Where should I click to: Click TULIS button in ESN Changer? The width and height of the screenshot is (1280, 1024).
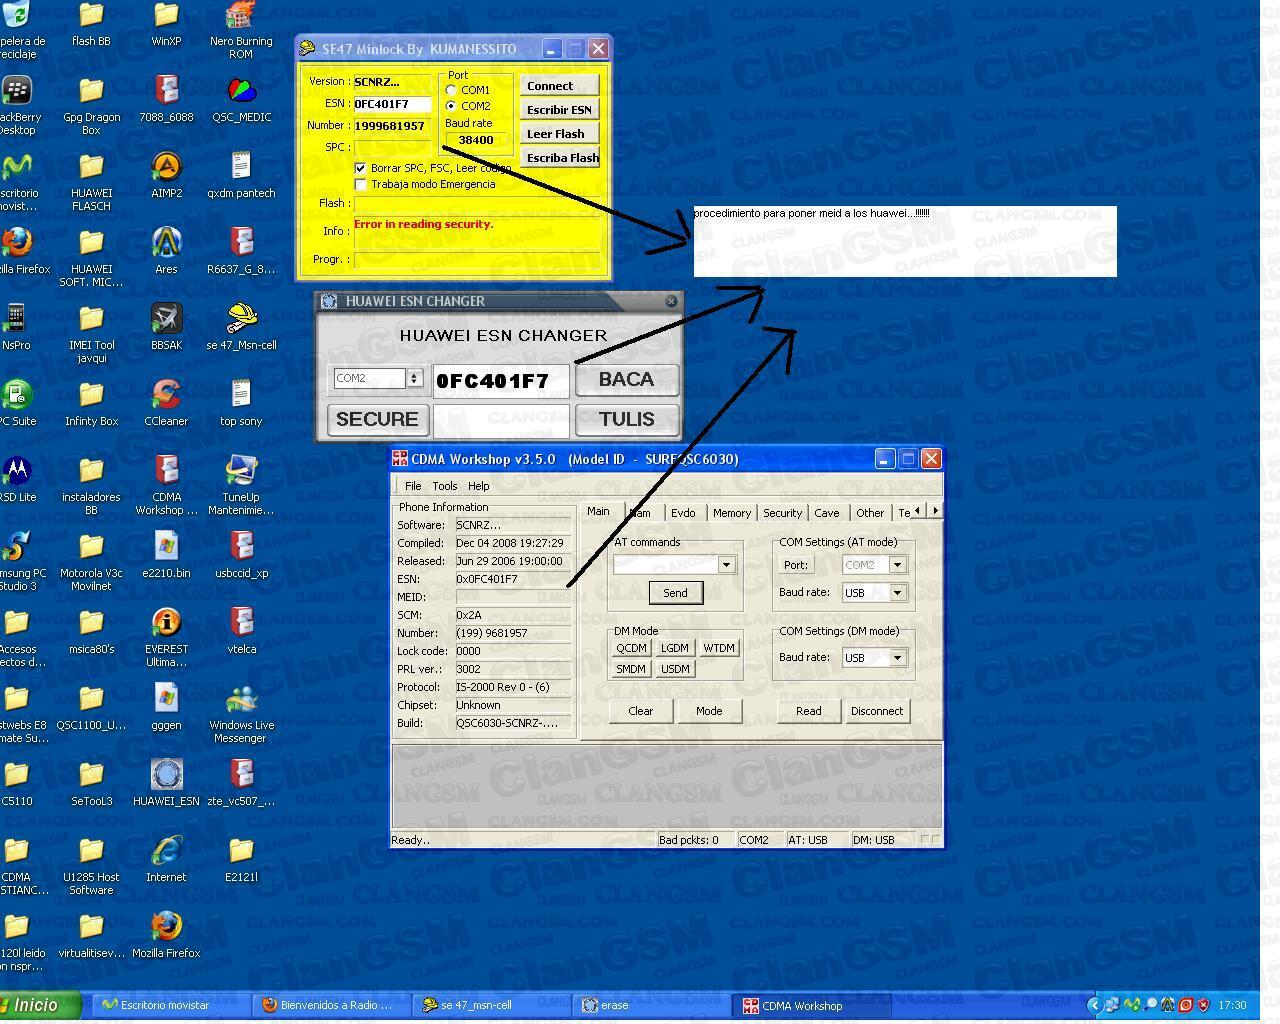point(627,420)
